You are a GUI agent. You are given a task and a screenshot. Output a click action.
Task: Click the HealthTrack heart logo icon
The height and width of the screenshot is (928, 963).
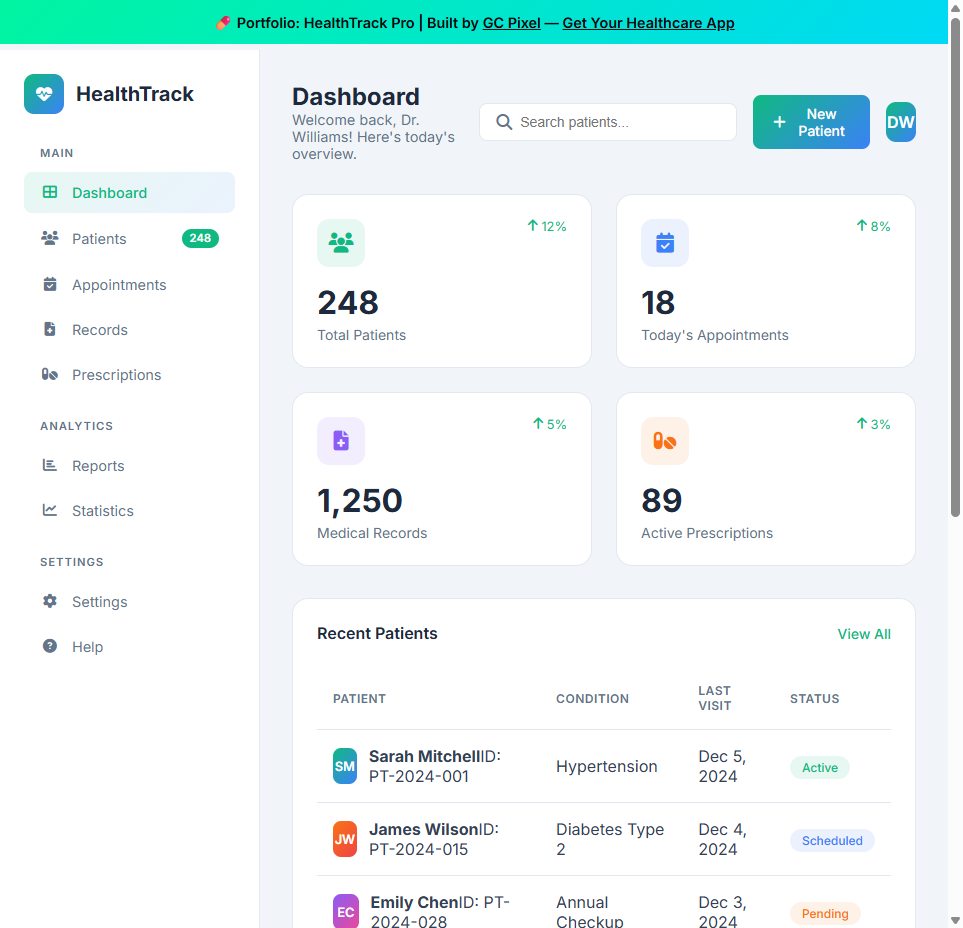click(43, 93)
